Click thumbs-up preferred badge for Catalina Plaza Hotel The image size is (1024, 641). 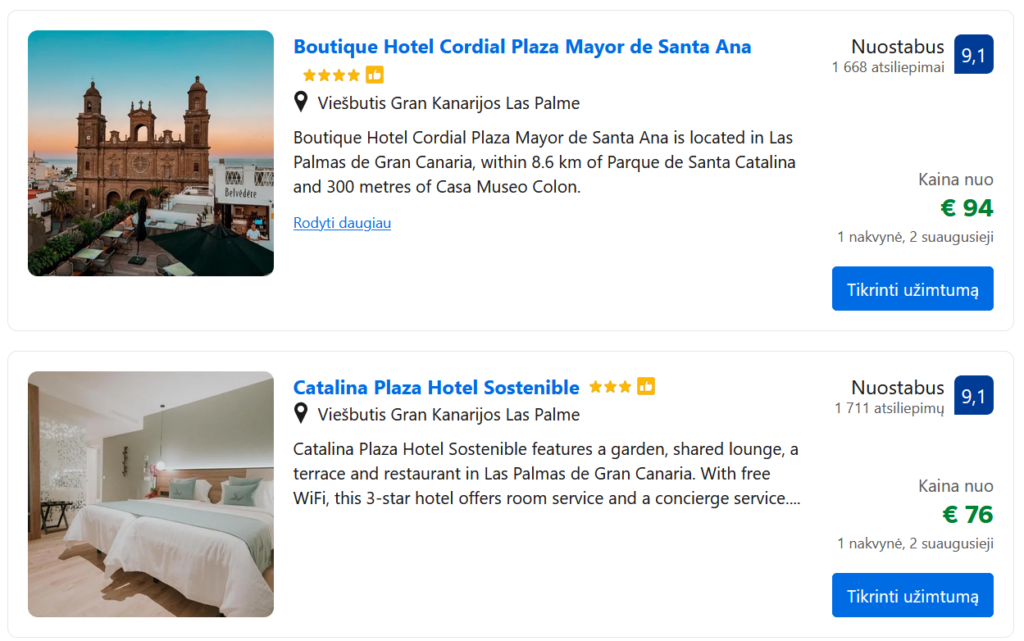[646, 387]
